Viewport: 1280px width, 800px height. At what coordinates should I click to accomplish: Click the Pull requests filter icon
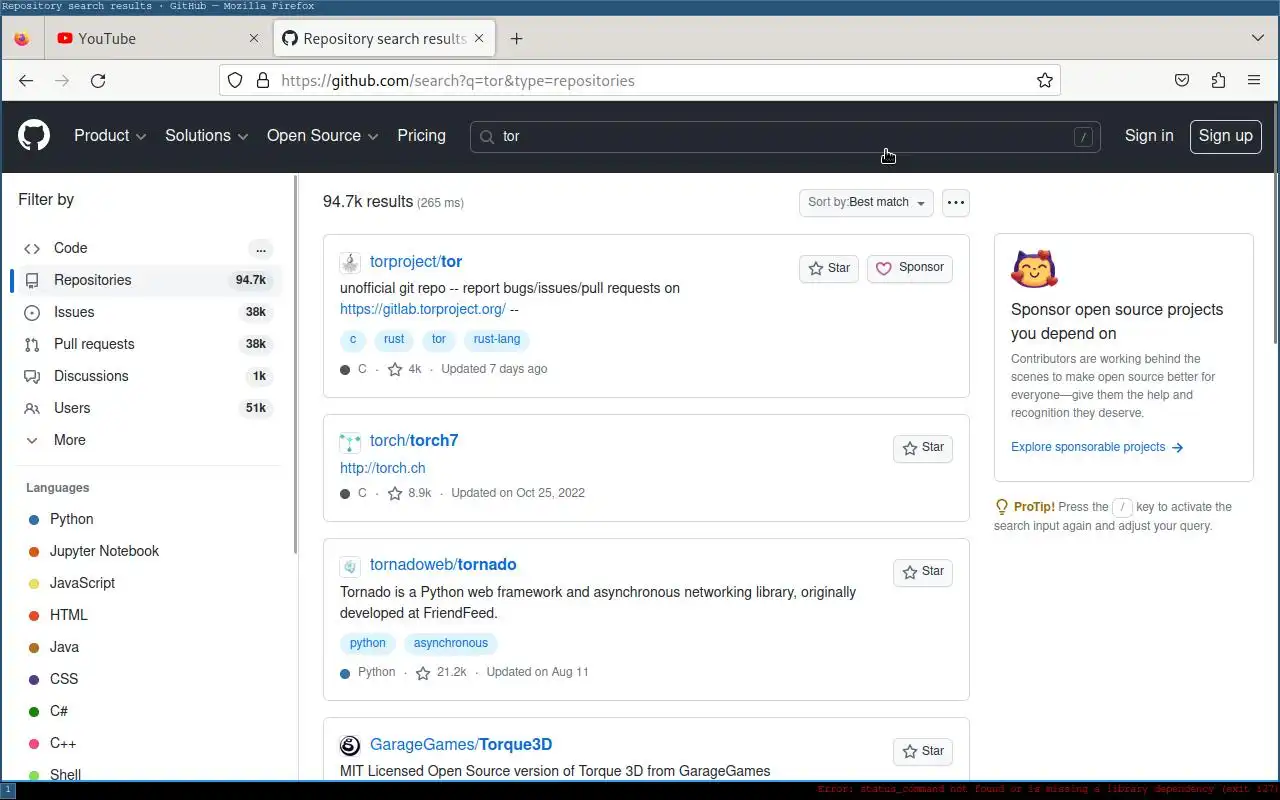tap(32, 344)
